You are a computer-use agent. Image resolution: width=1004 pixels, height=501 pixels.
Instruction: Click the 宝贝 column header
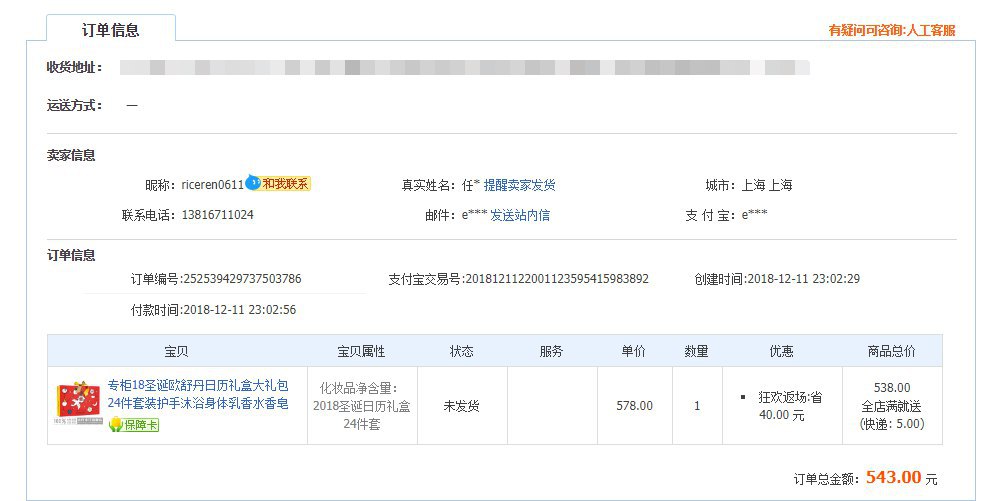pos(177,351)
